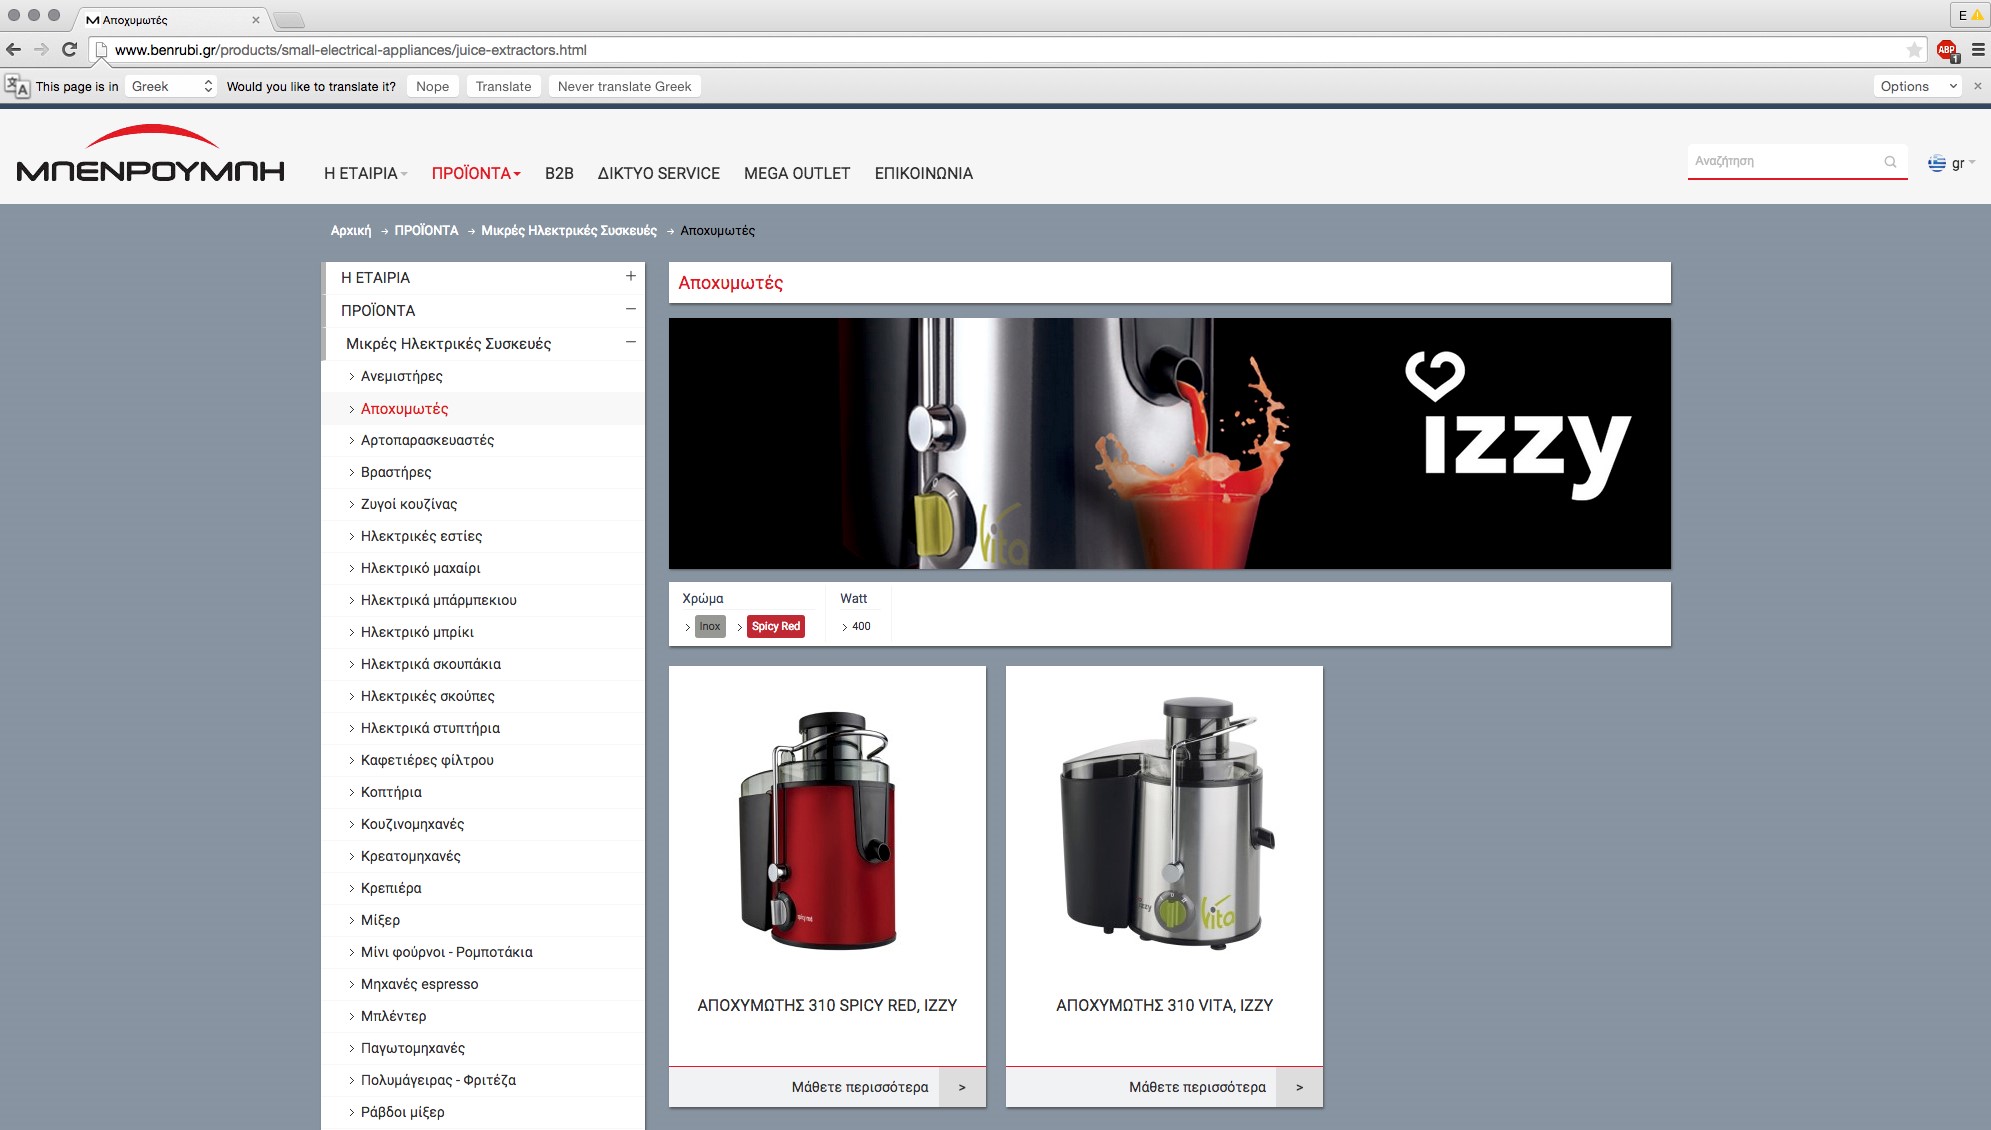Reload the page with the refresh icon
This screenshot has width=1991, height=1130.
point(69,49)
